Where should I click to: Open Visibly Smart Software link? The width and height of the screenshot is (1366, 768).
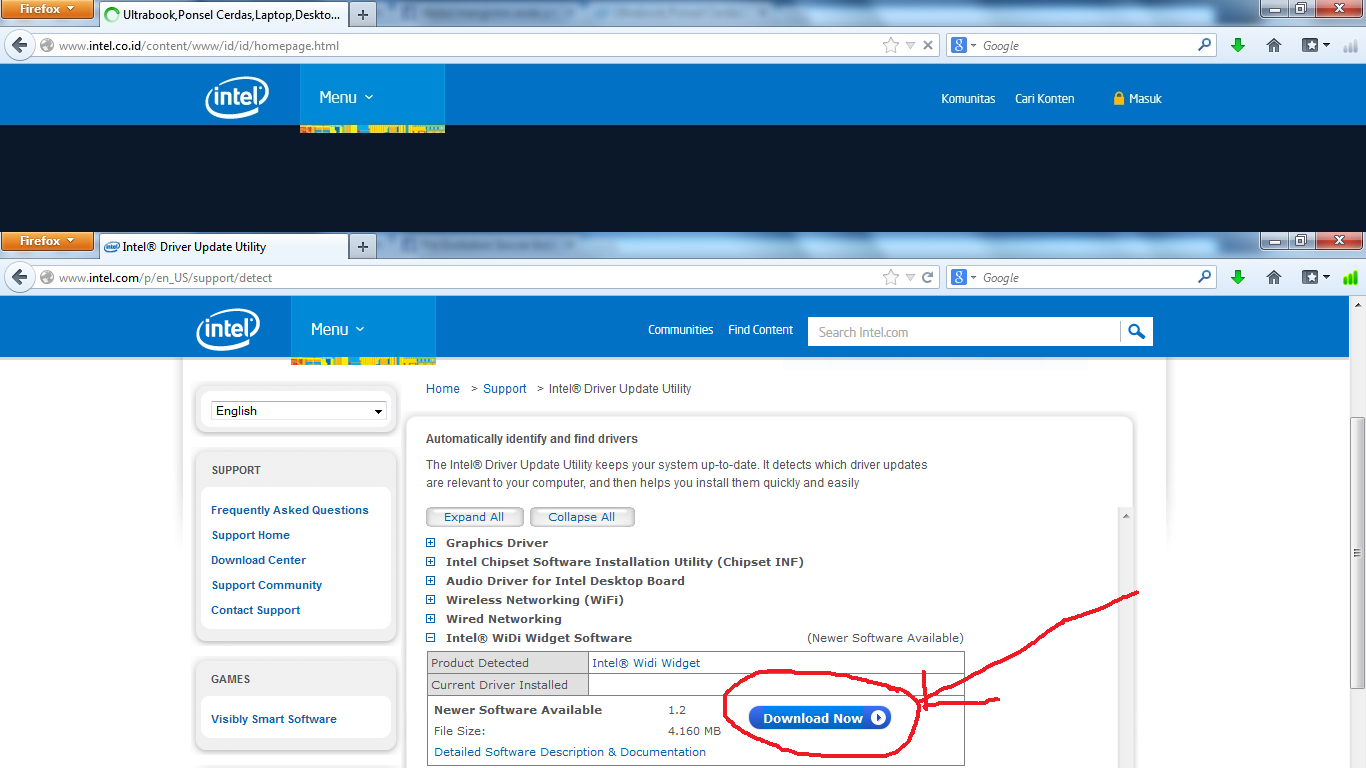coord(274,719)
